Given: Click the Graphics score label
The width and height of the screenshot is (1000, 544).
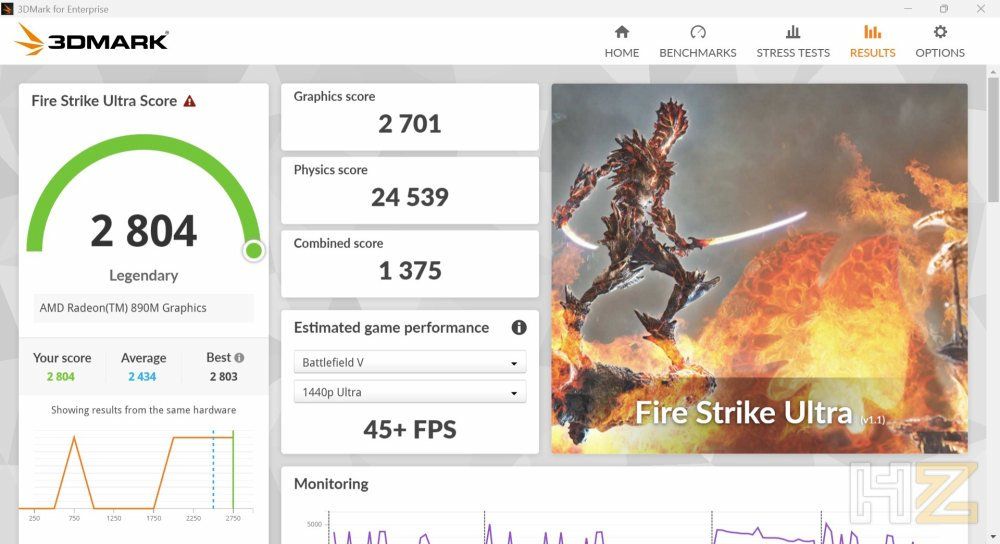Looking at the screenshot, I should 334,96.
